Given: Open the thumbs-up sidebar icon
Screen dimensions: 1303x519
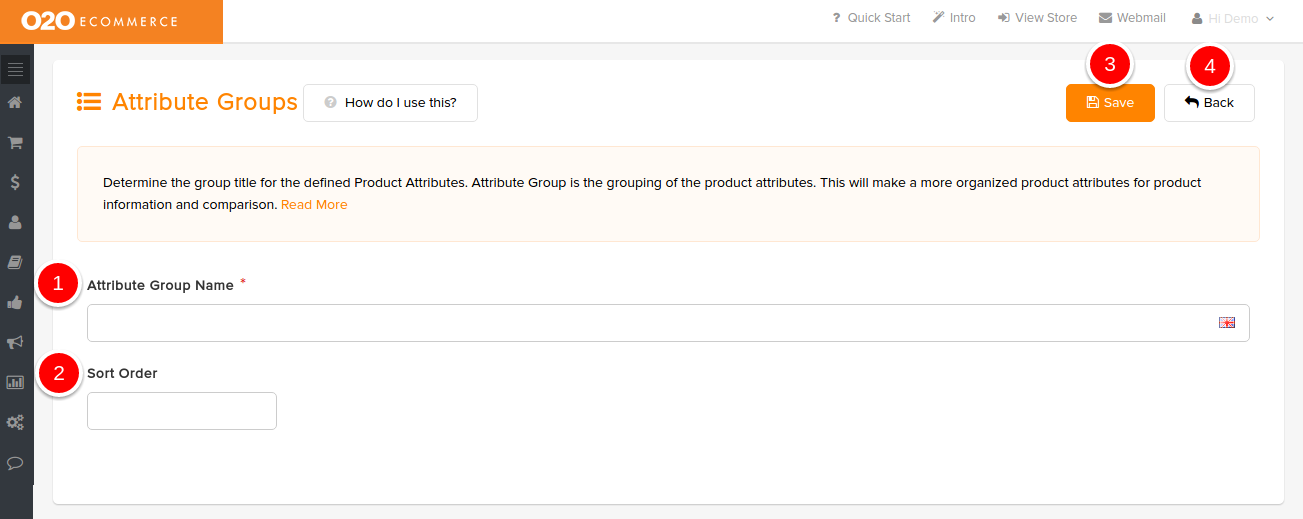Looking at the screenshot, I should coord(15,302).
